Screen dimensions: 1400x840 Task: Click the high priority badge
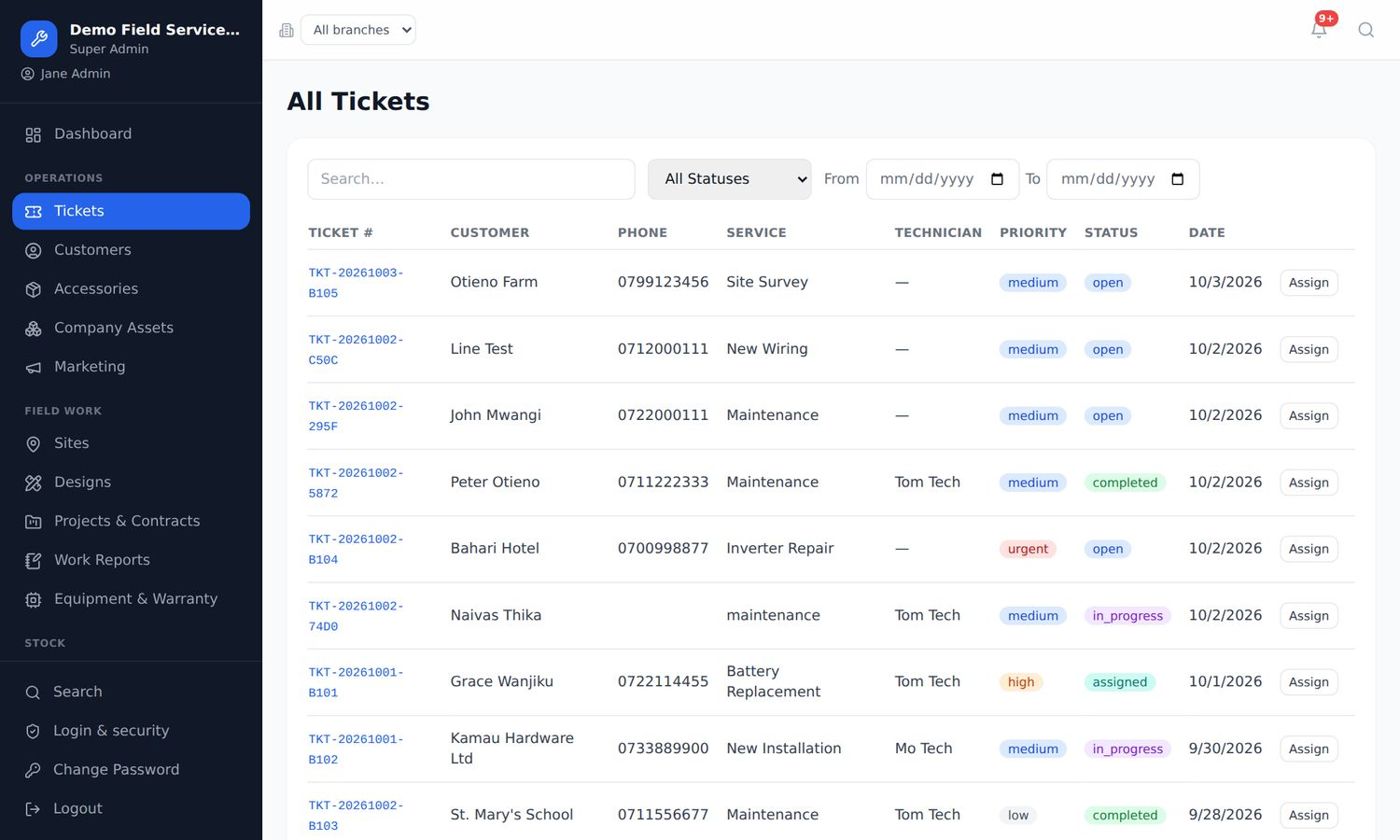click(x=1021, y=682)
